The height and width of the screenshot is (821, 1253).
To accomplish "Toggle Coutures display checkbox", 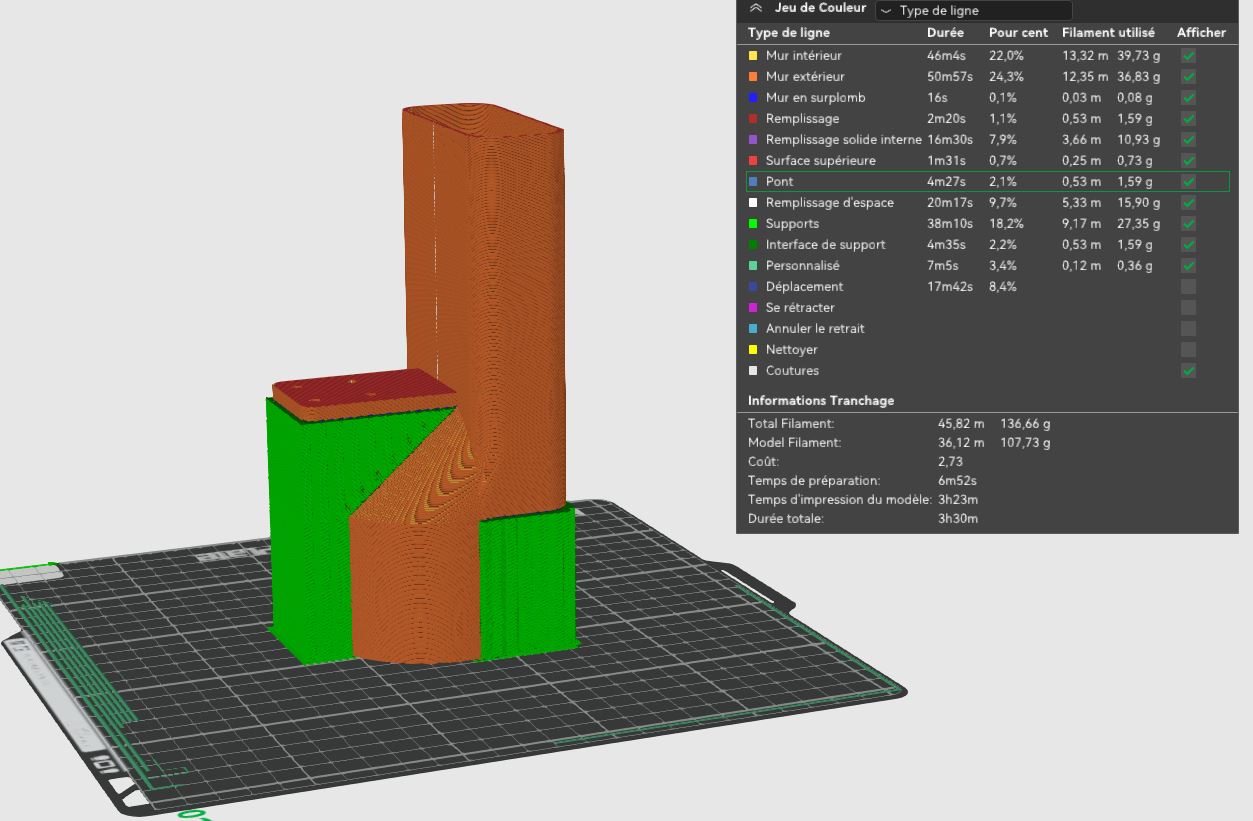I will coord(1188,371).
